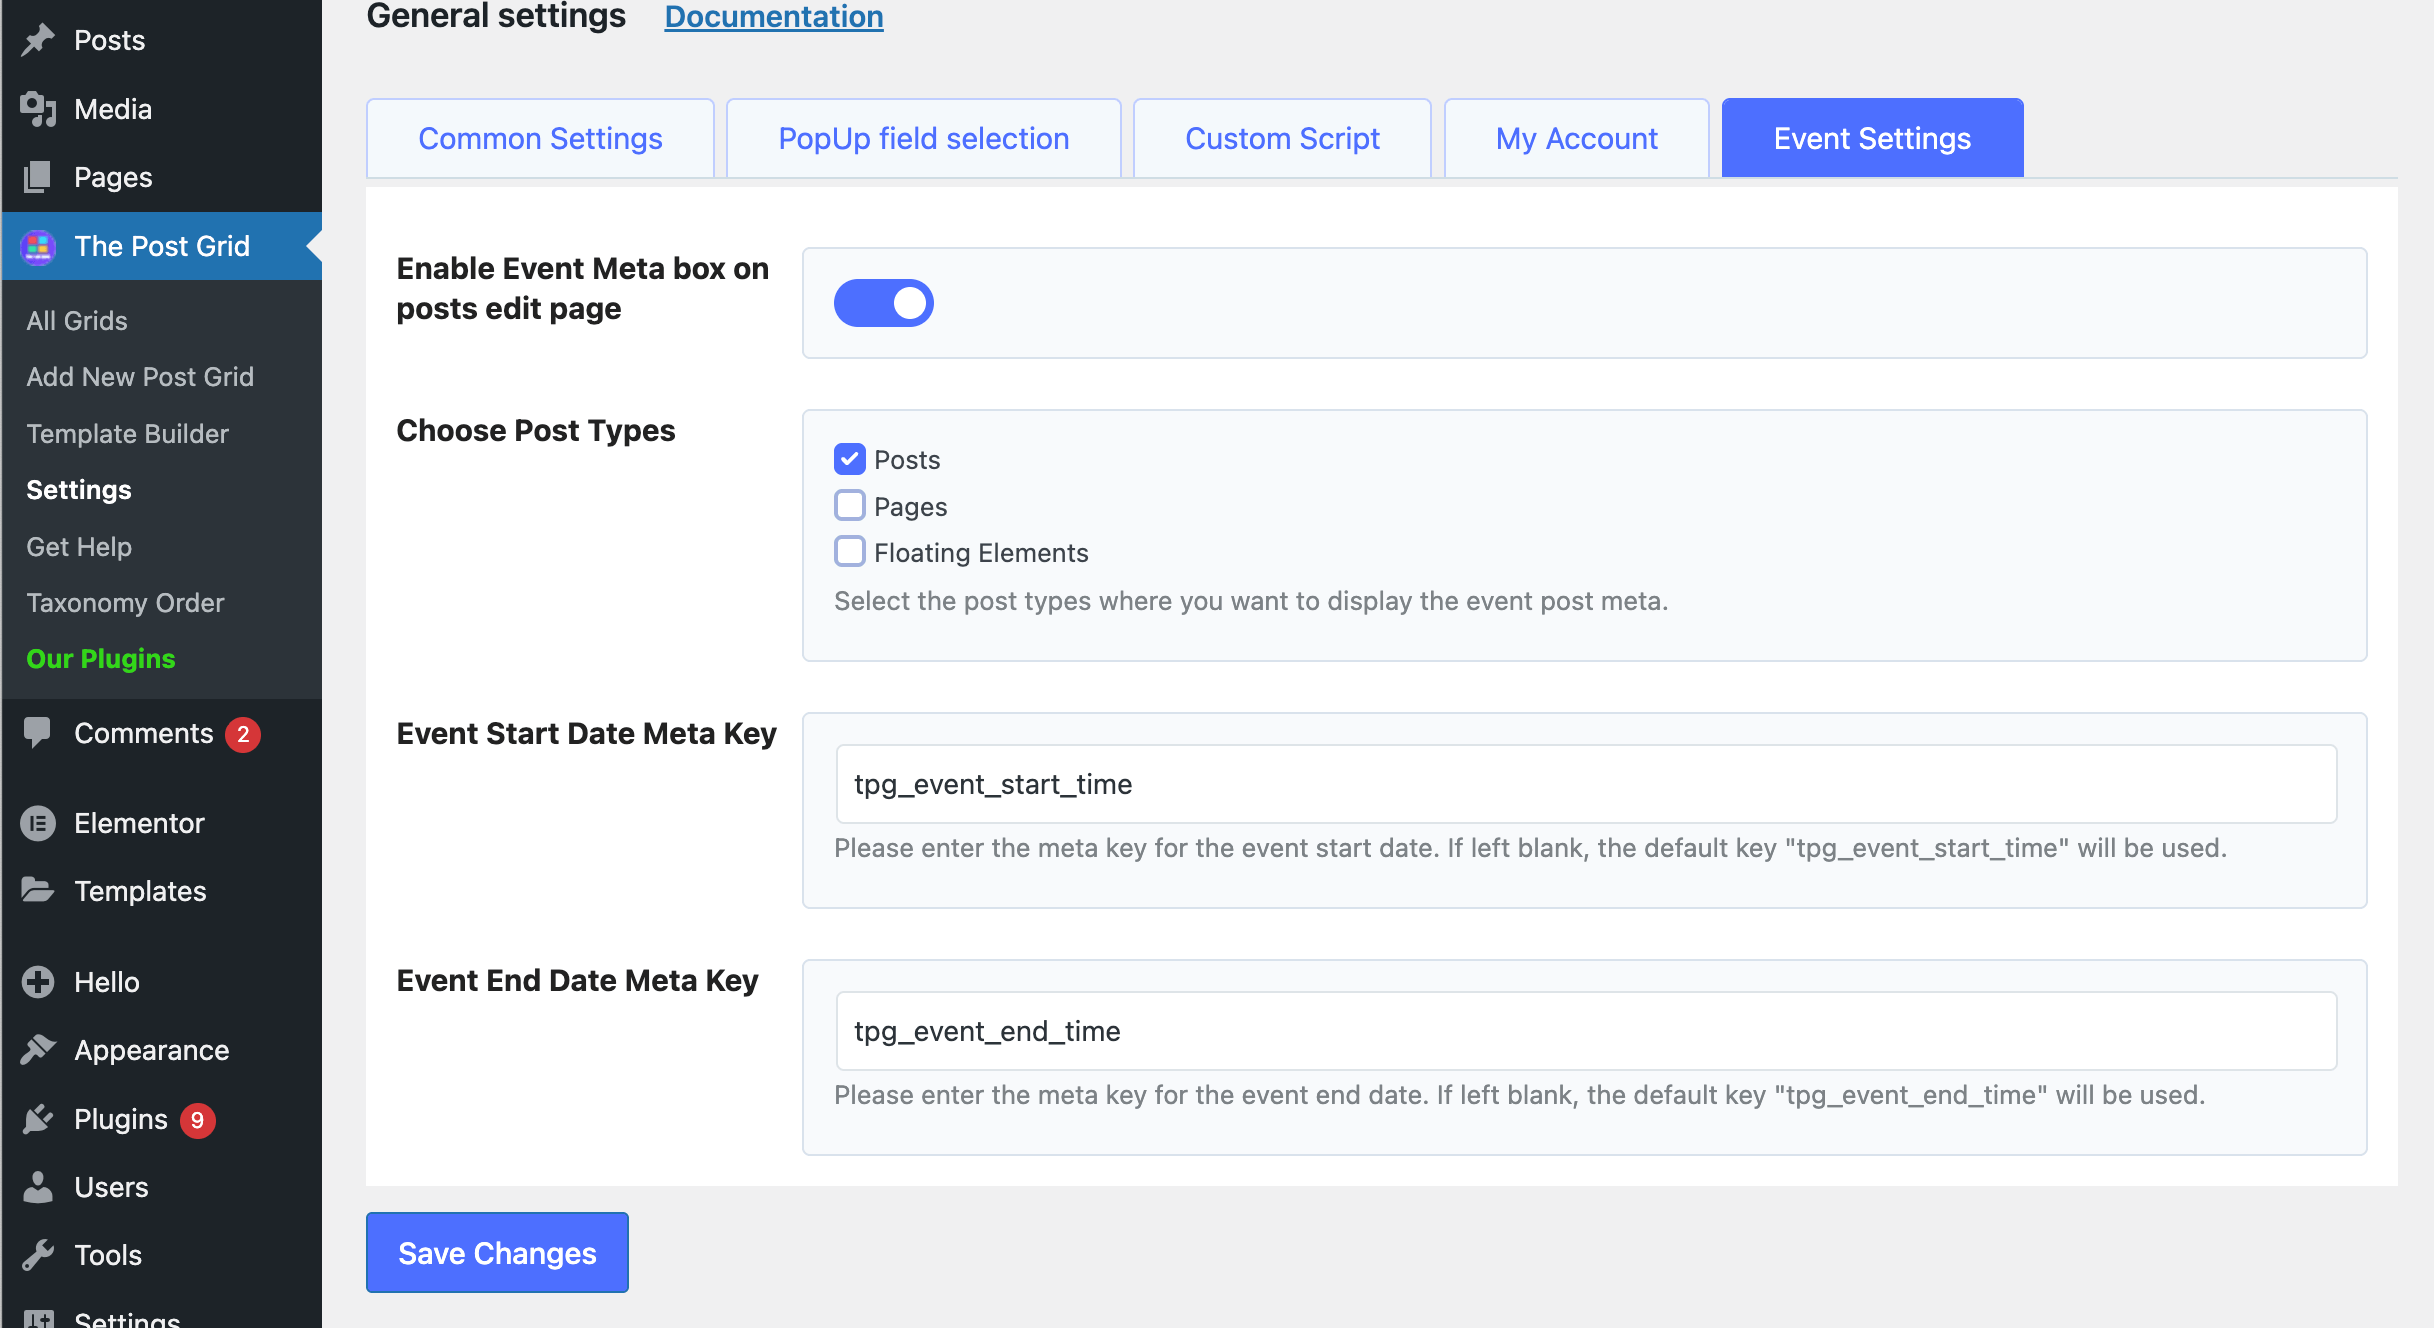Switch to My Account tab

[x=1576, y=138]
